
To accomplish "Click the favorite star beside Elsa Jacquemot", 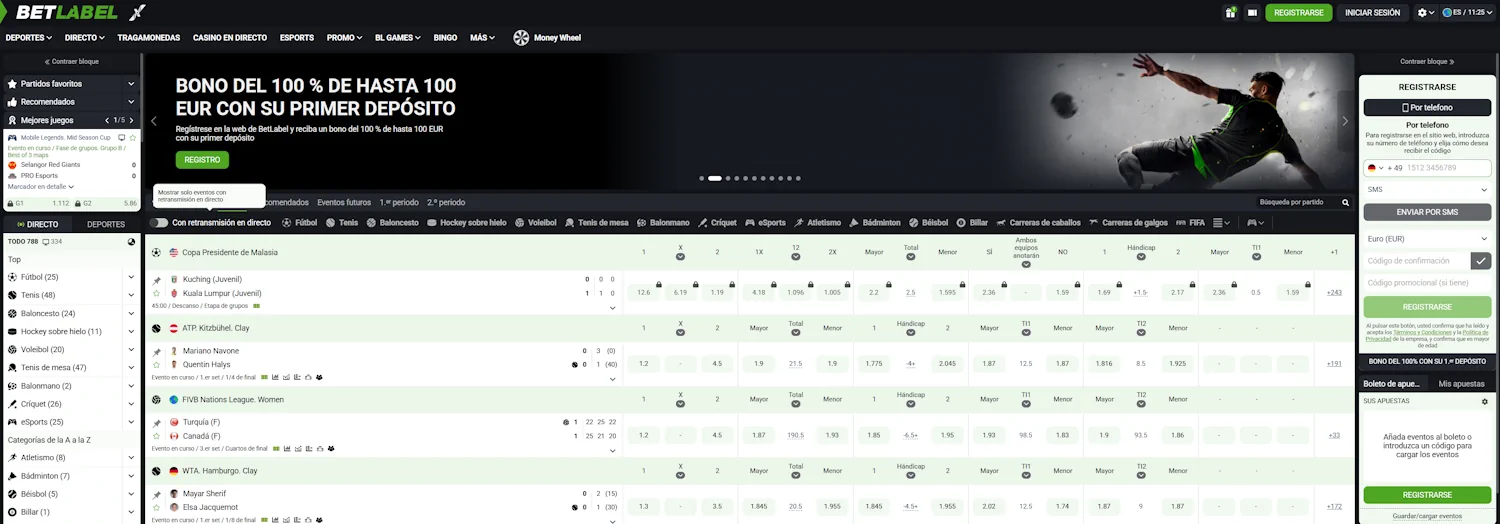I will click(x=156, y=507).
